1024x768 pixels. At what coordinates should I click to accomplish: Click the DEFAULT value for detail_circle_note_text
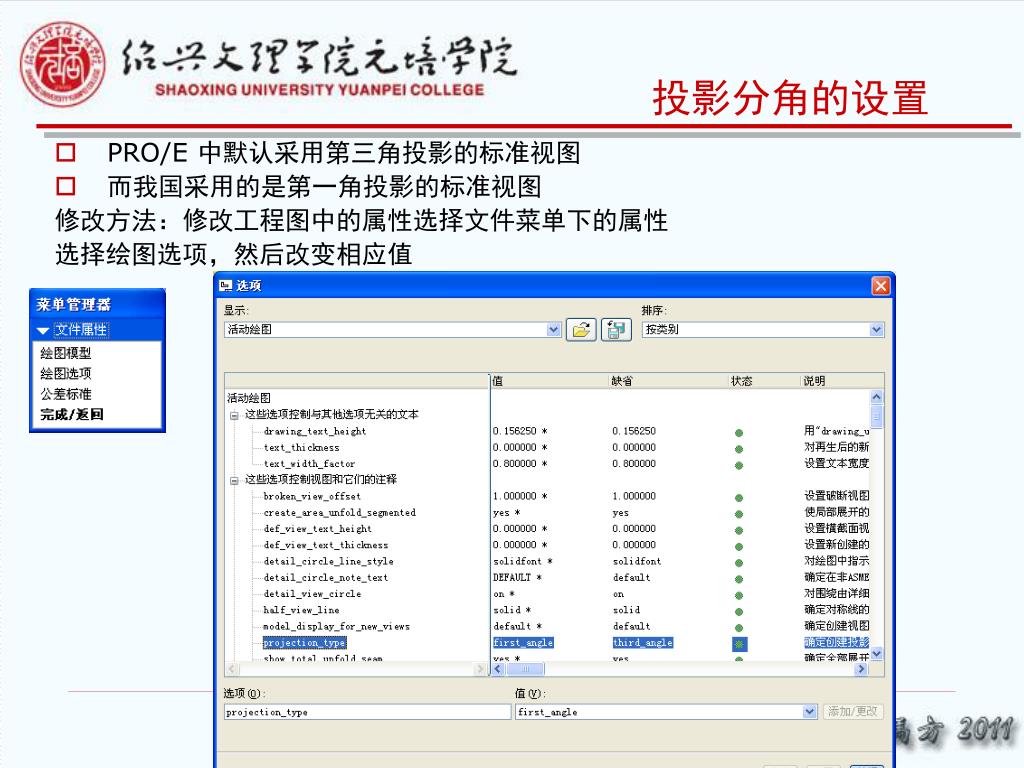tap(517, 577)
